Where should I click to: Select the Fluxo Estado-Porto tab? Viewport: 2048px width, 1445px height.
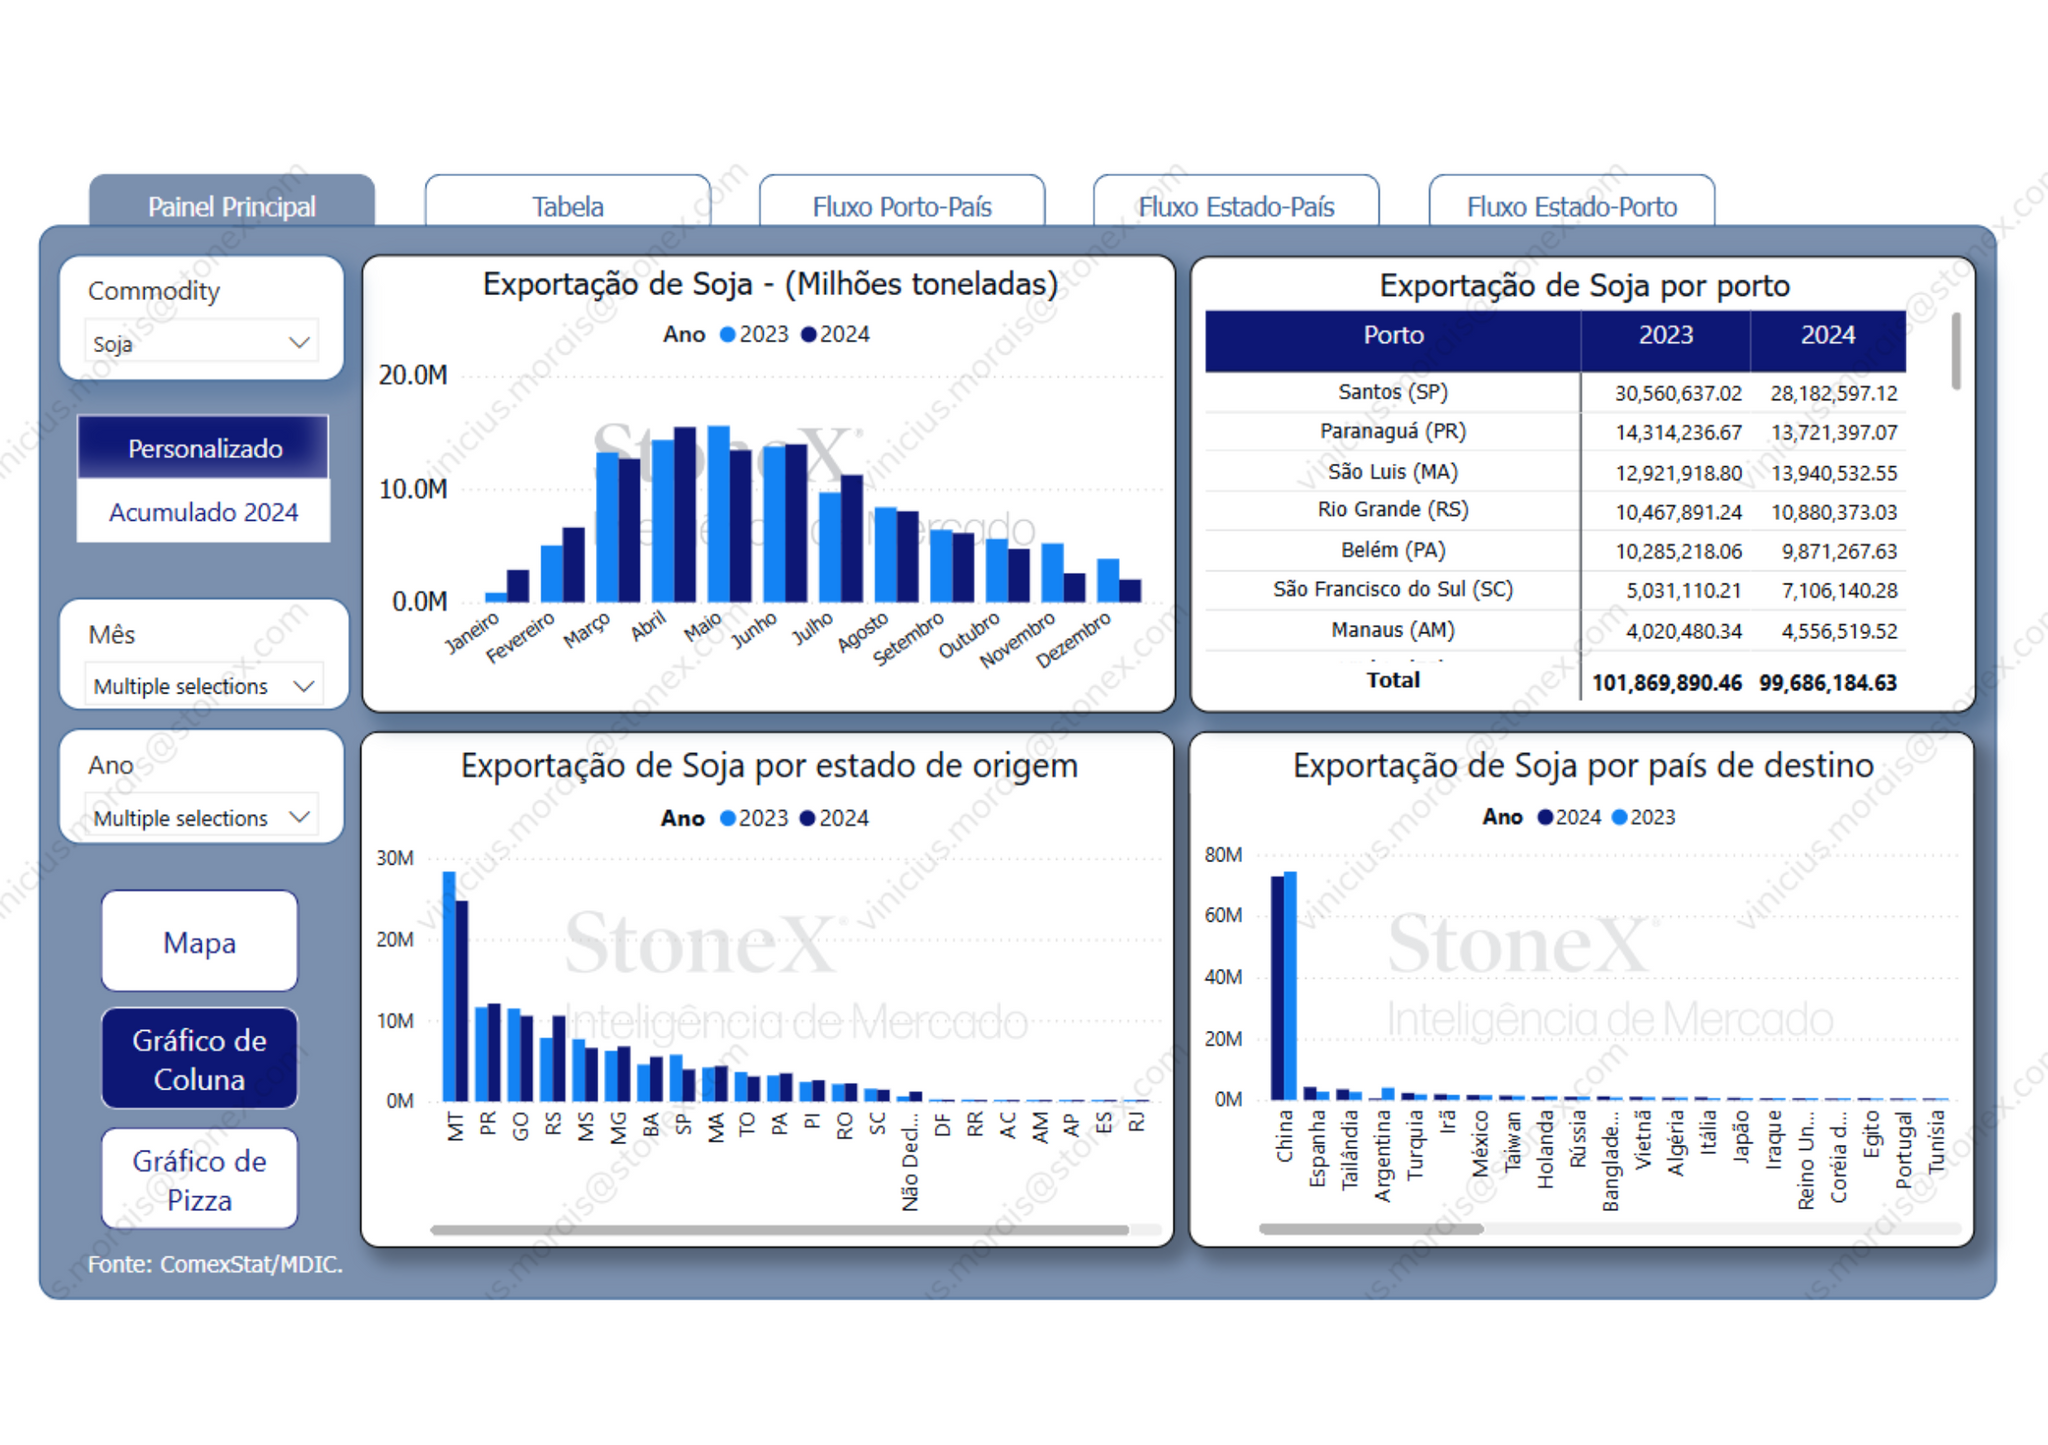pos(1571,206)
